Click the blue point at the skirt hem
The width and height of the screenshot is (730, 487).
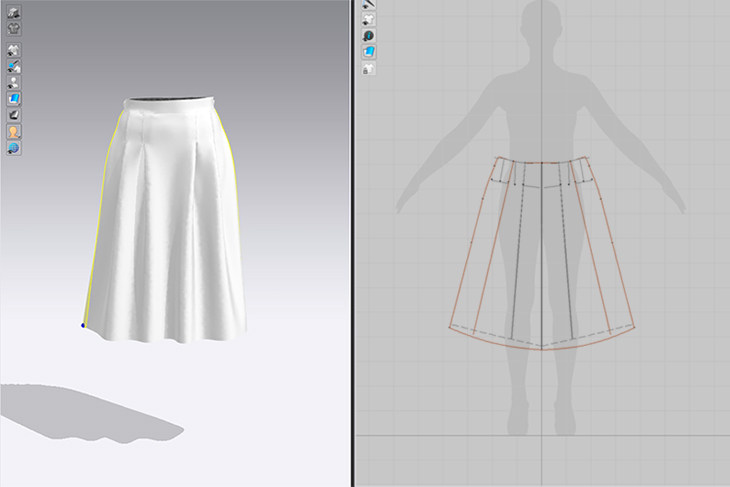[82, 325]
